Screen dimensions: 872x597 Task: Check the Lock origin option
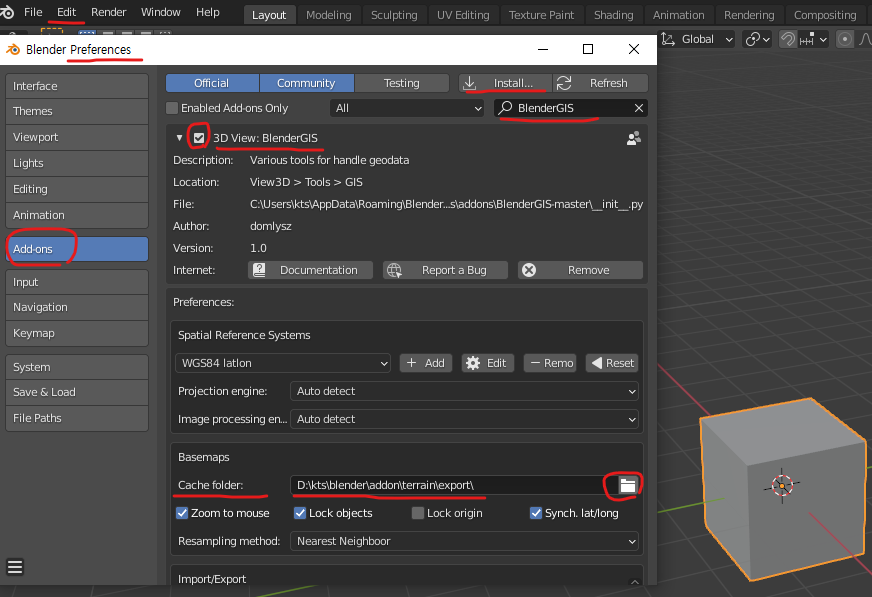point(418,513)
